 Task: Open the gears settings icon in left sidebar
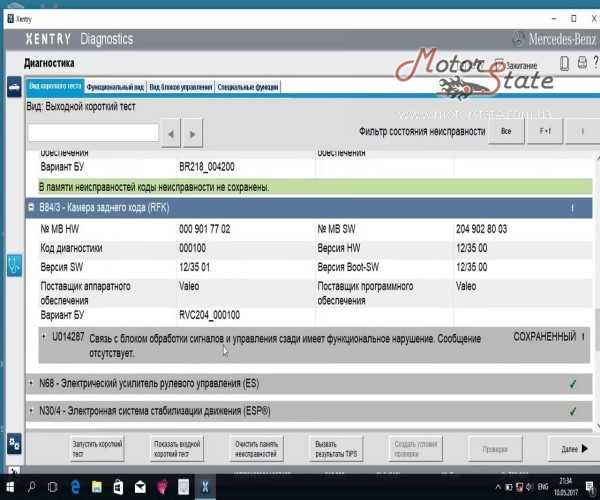[14, 444]
